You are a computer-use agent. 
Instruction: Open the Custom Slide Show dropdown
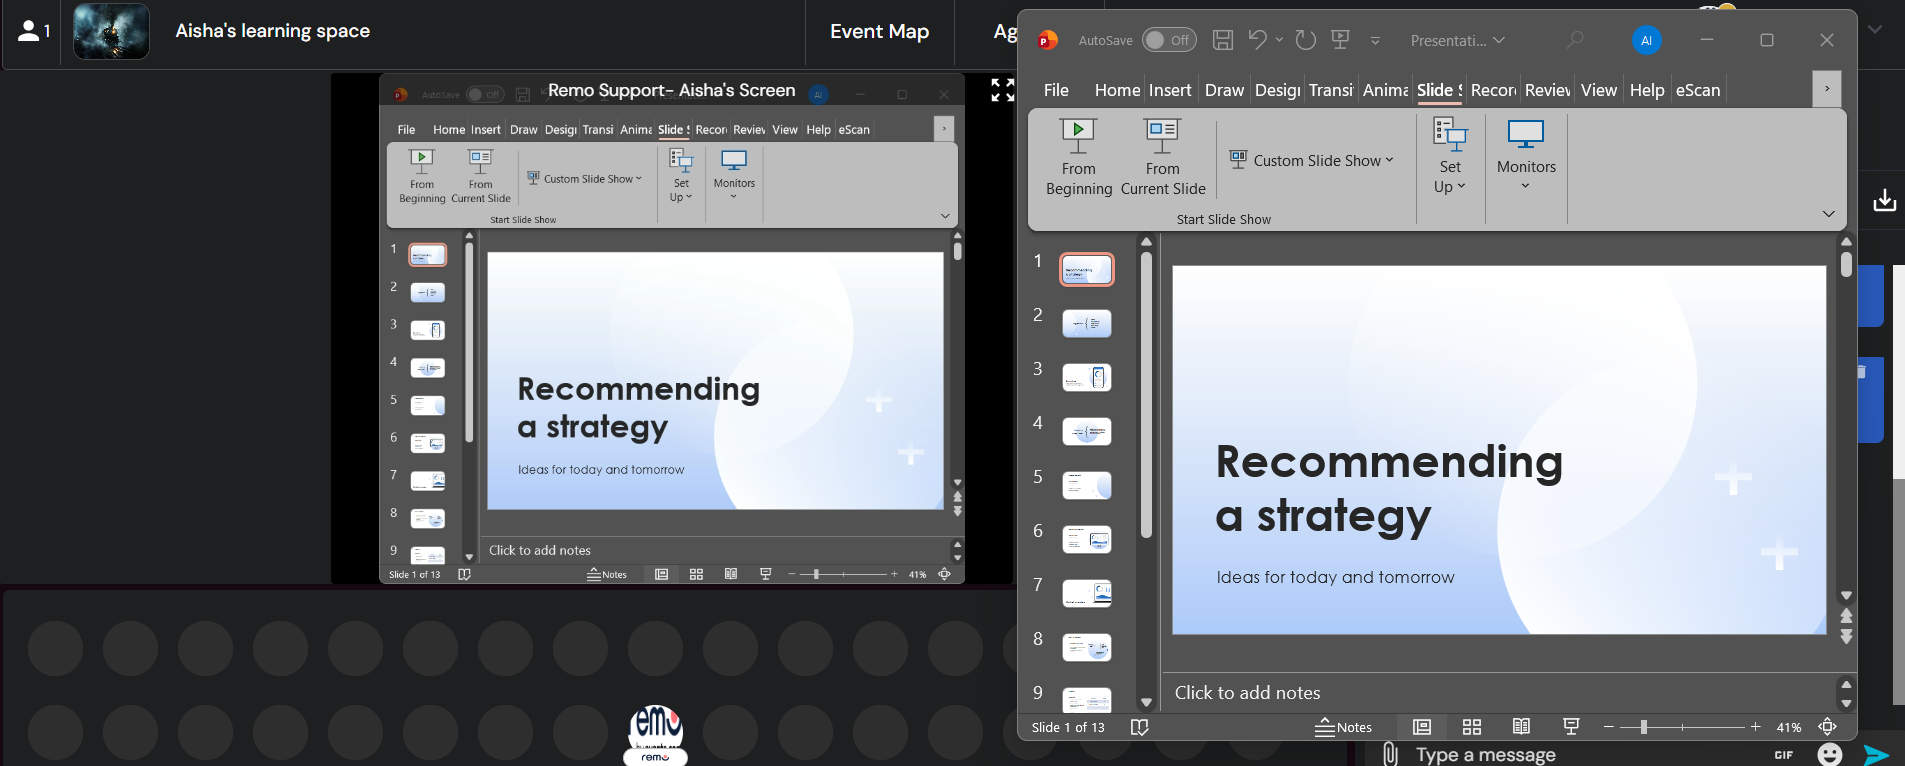(1311, 161)
